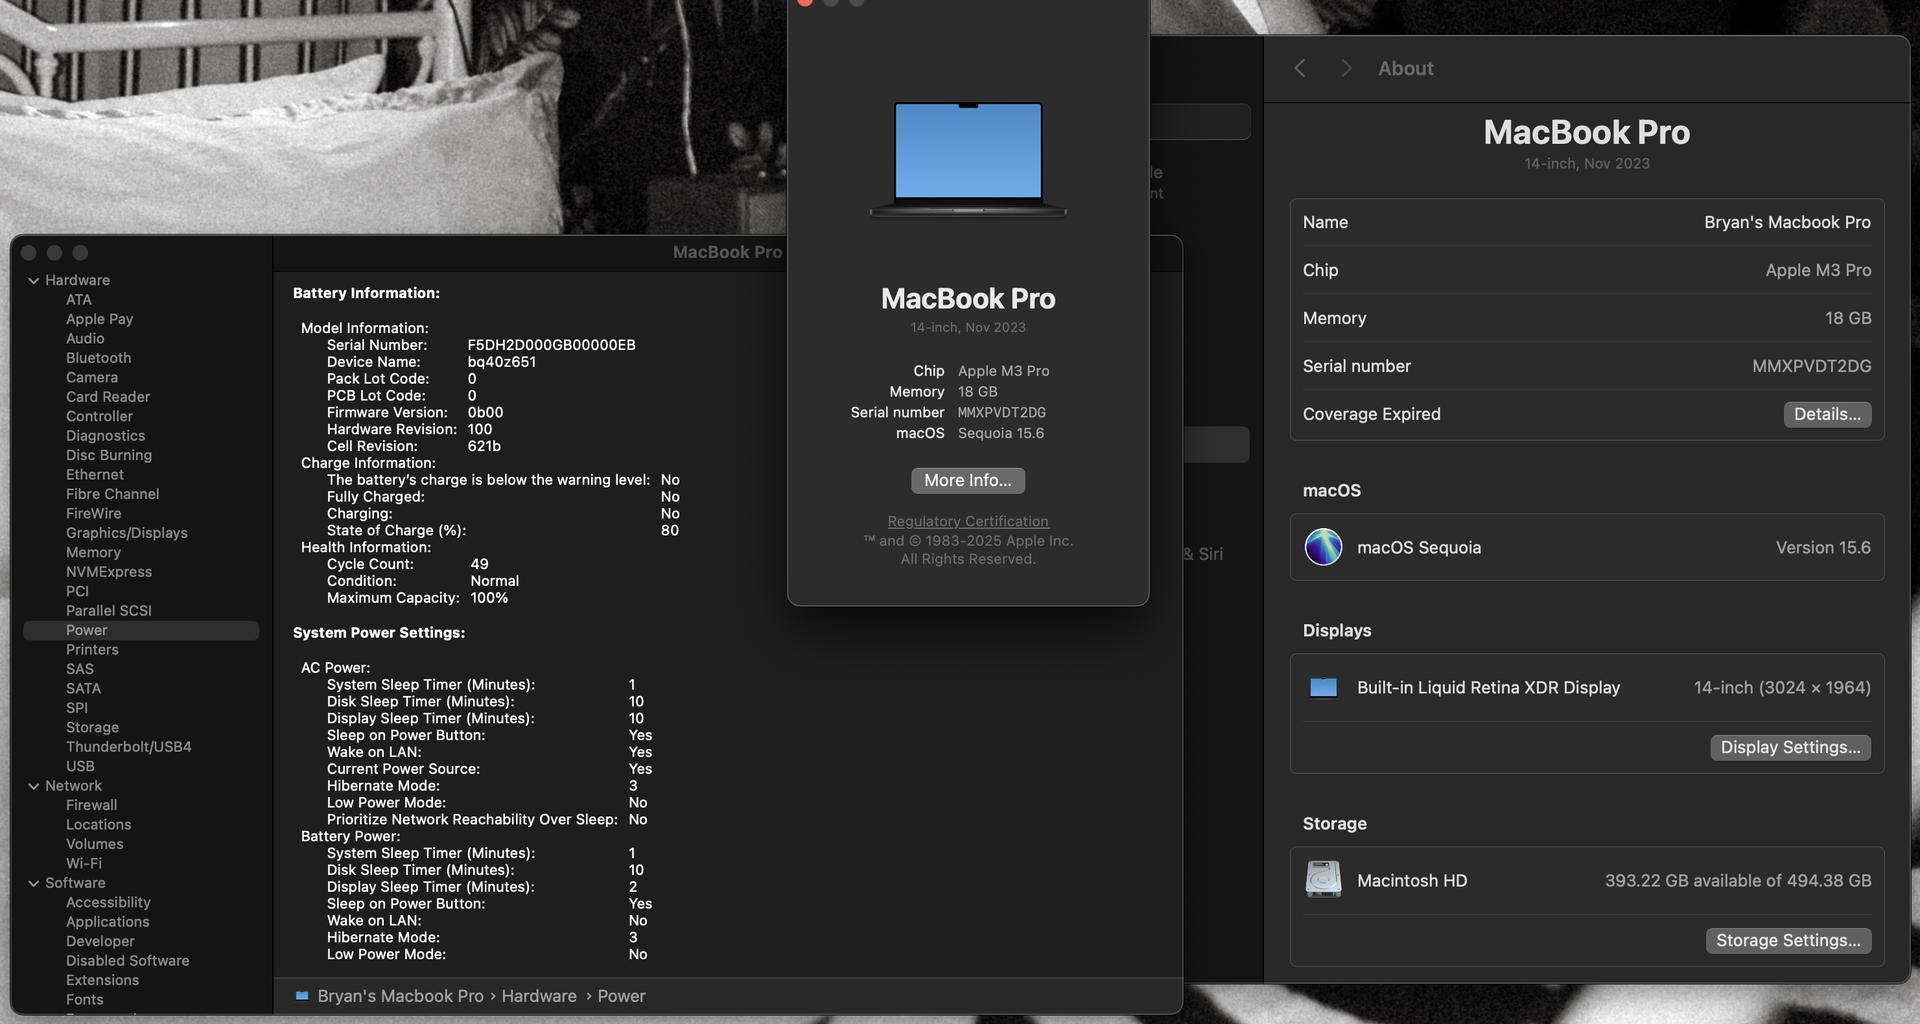
Task: Select Thunderbolt/USB4 item
Action: click(x=129, y=747)
